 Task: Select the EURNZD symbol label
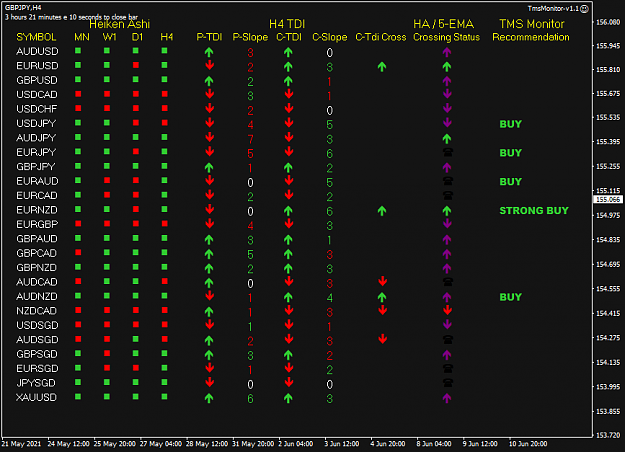click(37, 210)
